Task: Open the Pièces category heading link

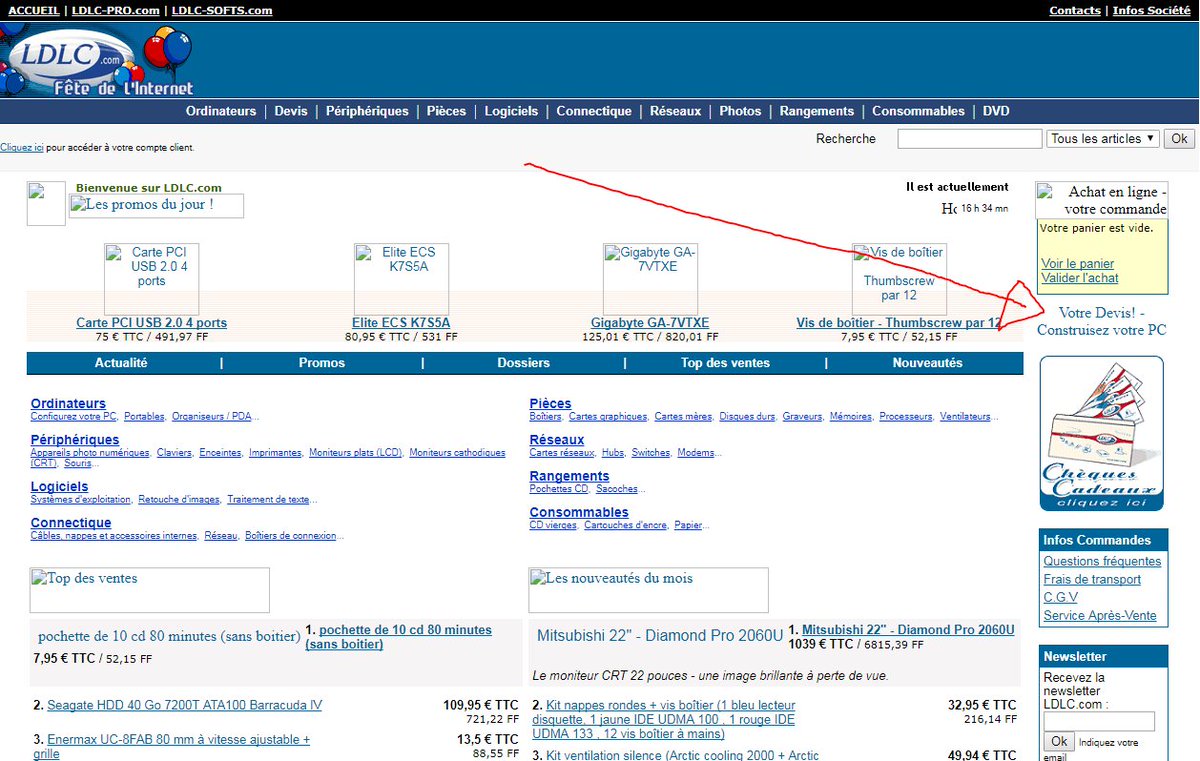Action: [x=551, y=403]
